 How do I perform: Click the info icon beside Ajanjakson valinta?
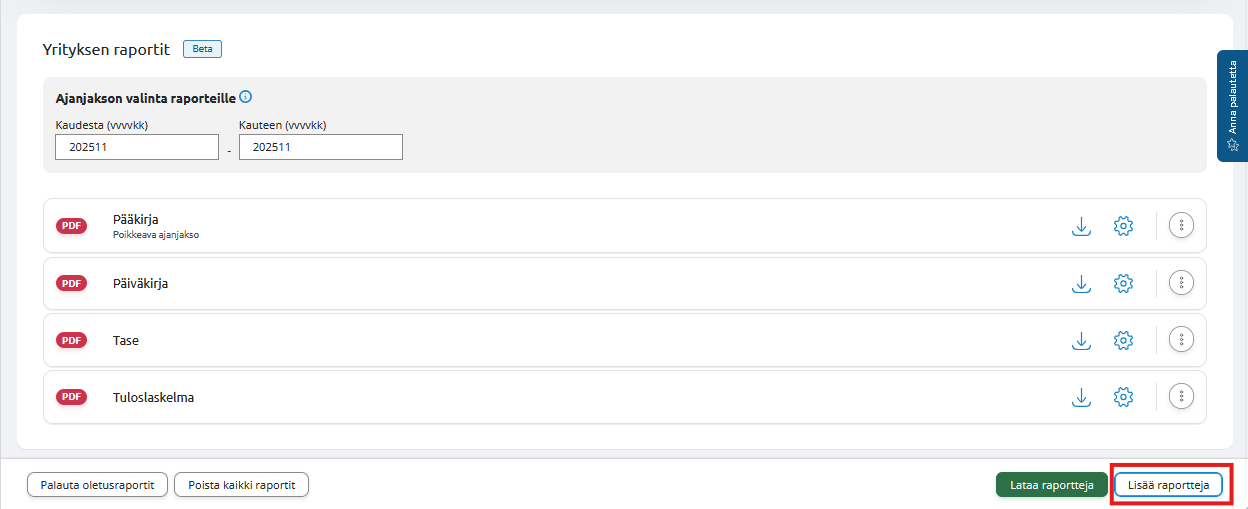pyautogui.click(x=246, y=98)
